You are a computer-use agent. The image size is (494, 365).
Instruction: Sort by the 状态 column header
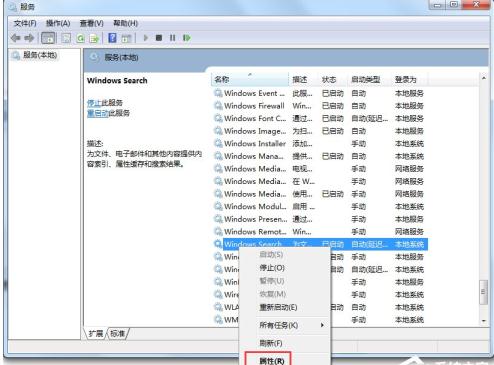pos(332,79)
